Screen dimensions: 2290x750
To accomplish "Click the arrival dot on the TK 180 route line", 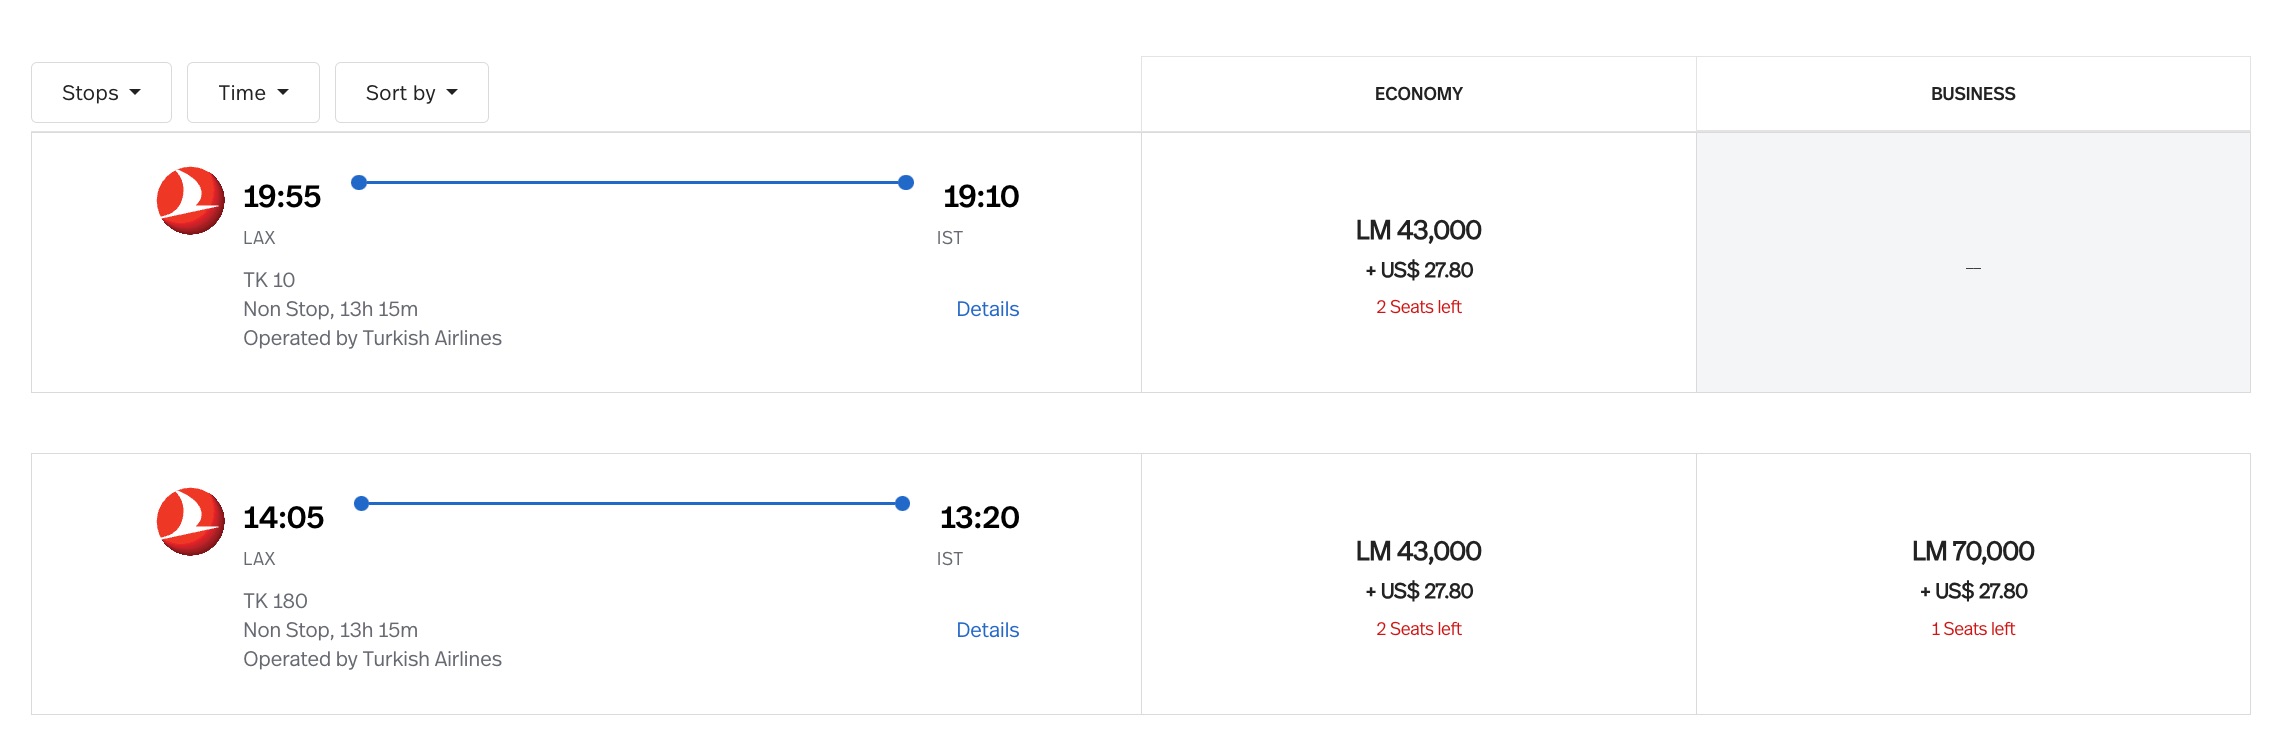I will click(903, 503).
